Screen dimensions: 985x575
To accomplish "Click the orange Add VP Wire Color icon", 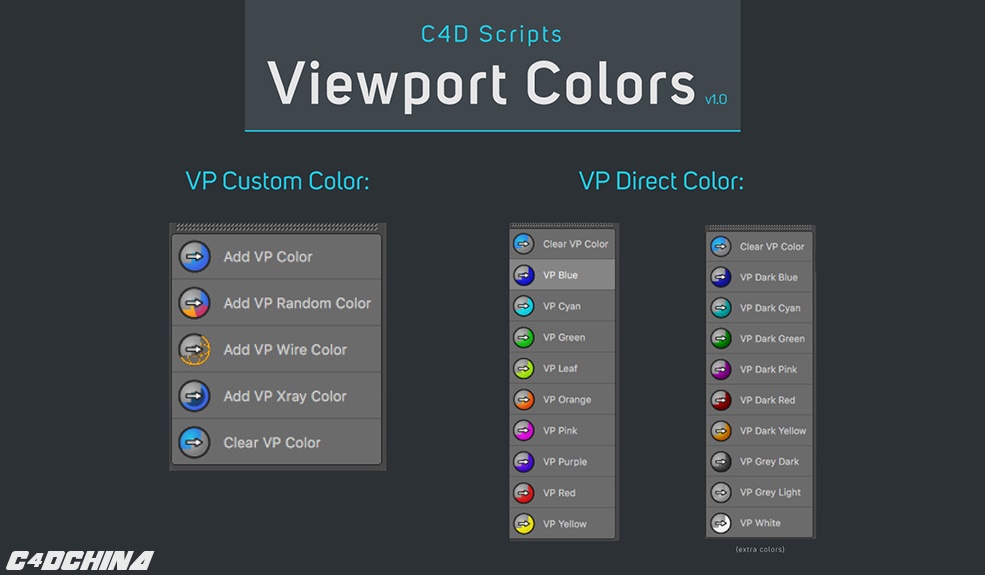I will [194, 349].
